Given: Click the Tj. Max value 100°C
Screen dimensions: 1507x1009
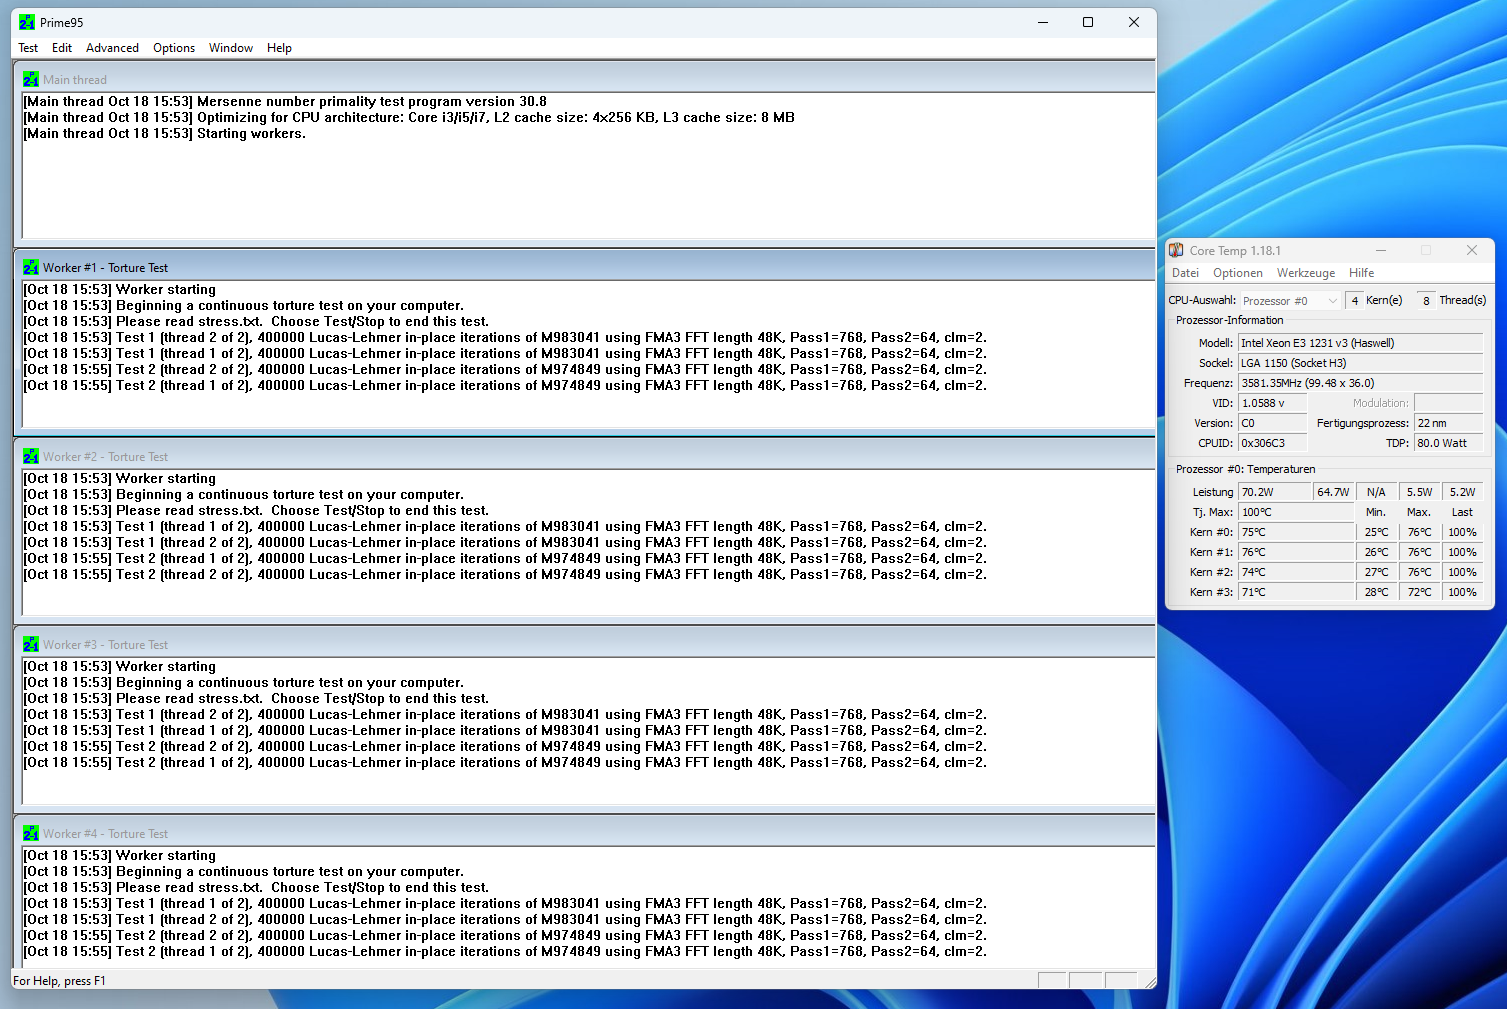Looking at the screenshot, I should tap(1296, 512).
